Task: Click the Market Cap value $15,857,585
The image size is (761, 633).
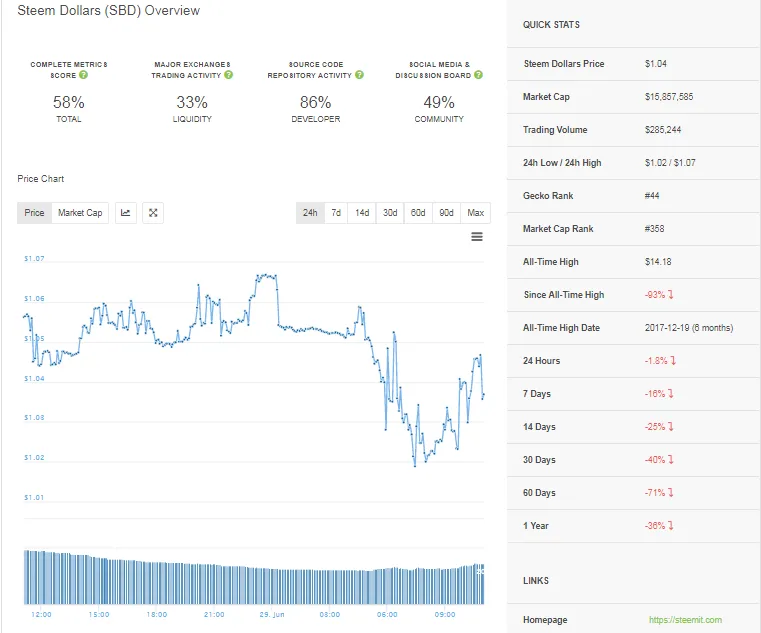Action: coord(669,97)
